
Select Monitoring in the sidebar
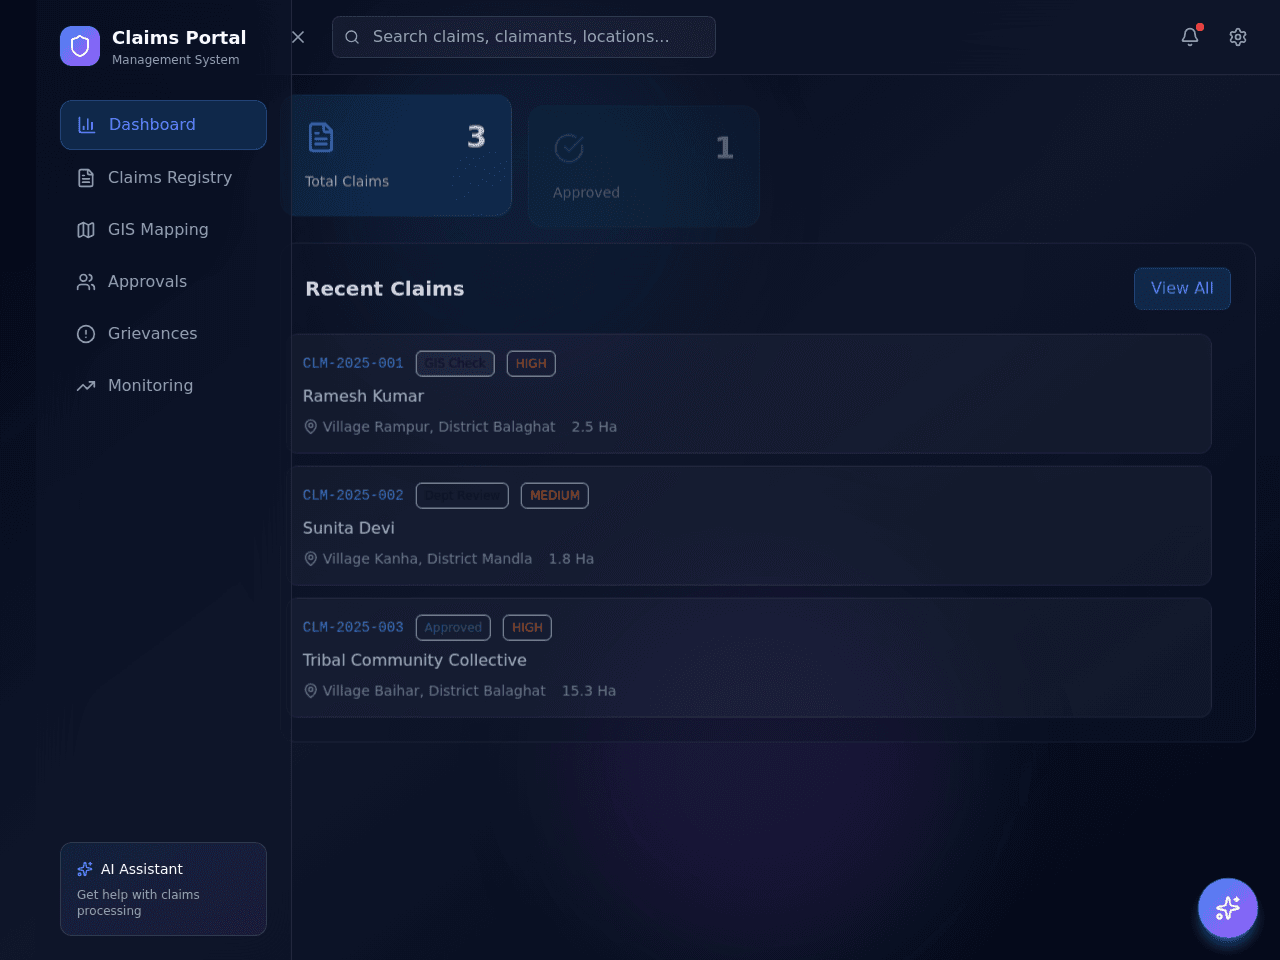pos(163,385)
